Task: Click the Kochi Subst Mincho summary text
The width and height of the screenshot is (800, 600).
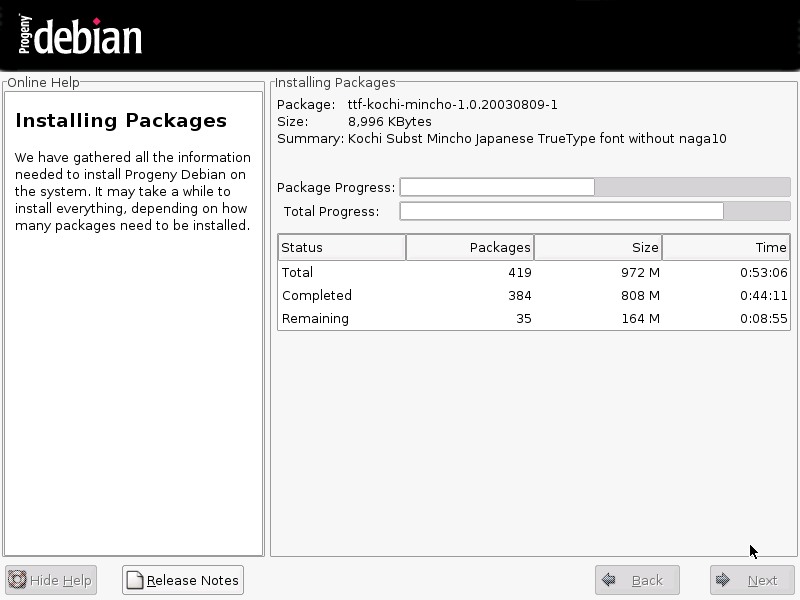Action: (537, 139)
